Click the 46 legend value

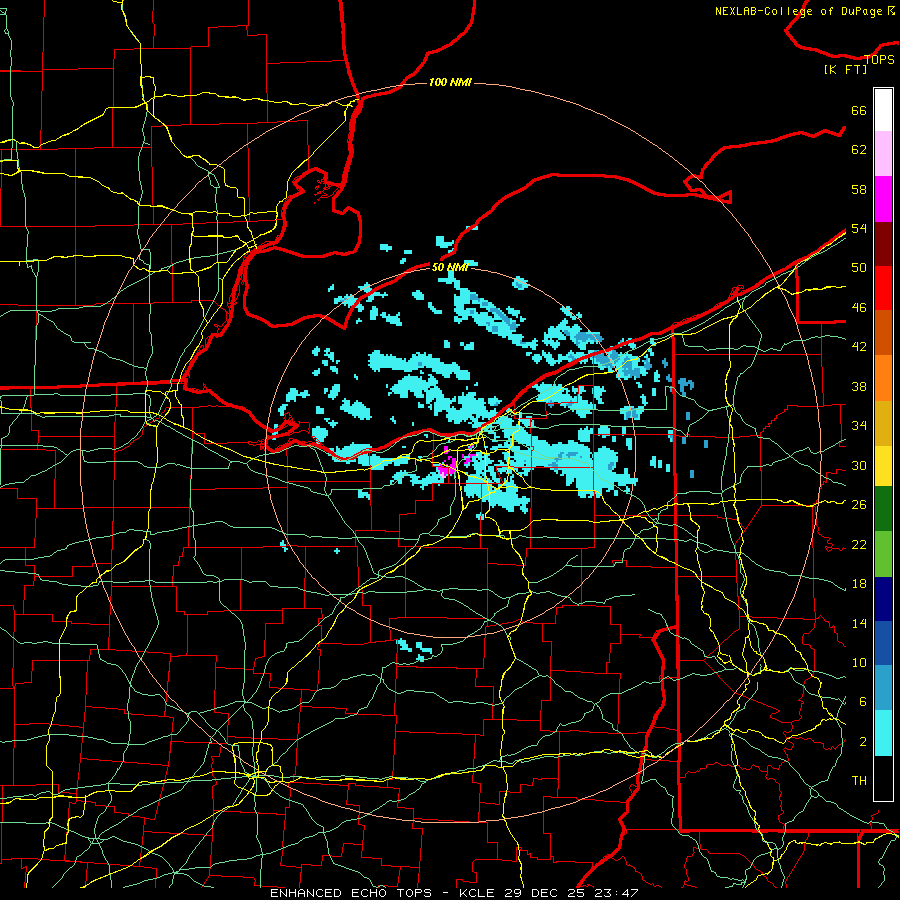859,308
